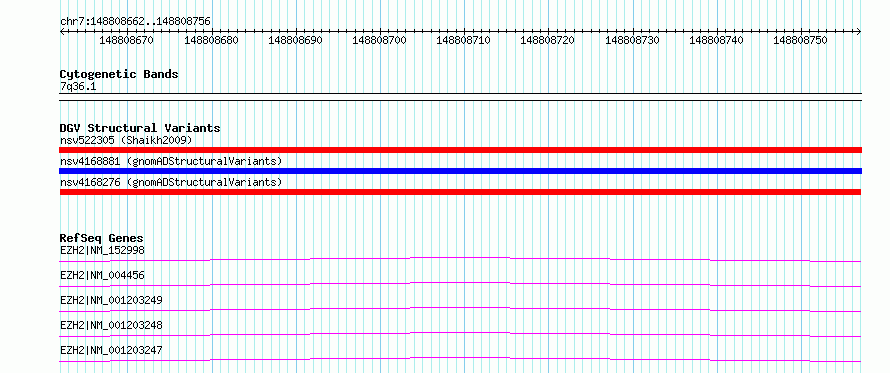Select the blue nsv4168881 variant bar

click(x=460, y=171)
